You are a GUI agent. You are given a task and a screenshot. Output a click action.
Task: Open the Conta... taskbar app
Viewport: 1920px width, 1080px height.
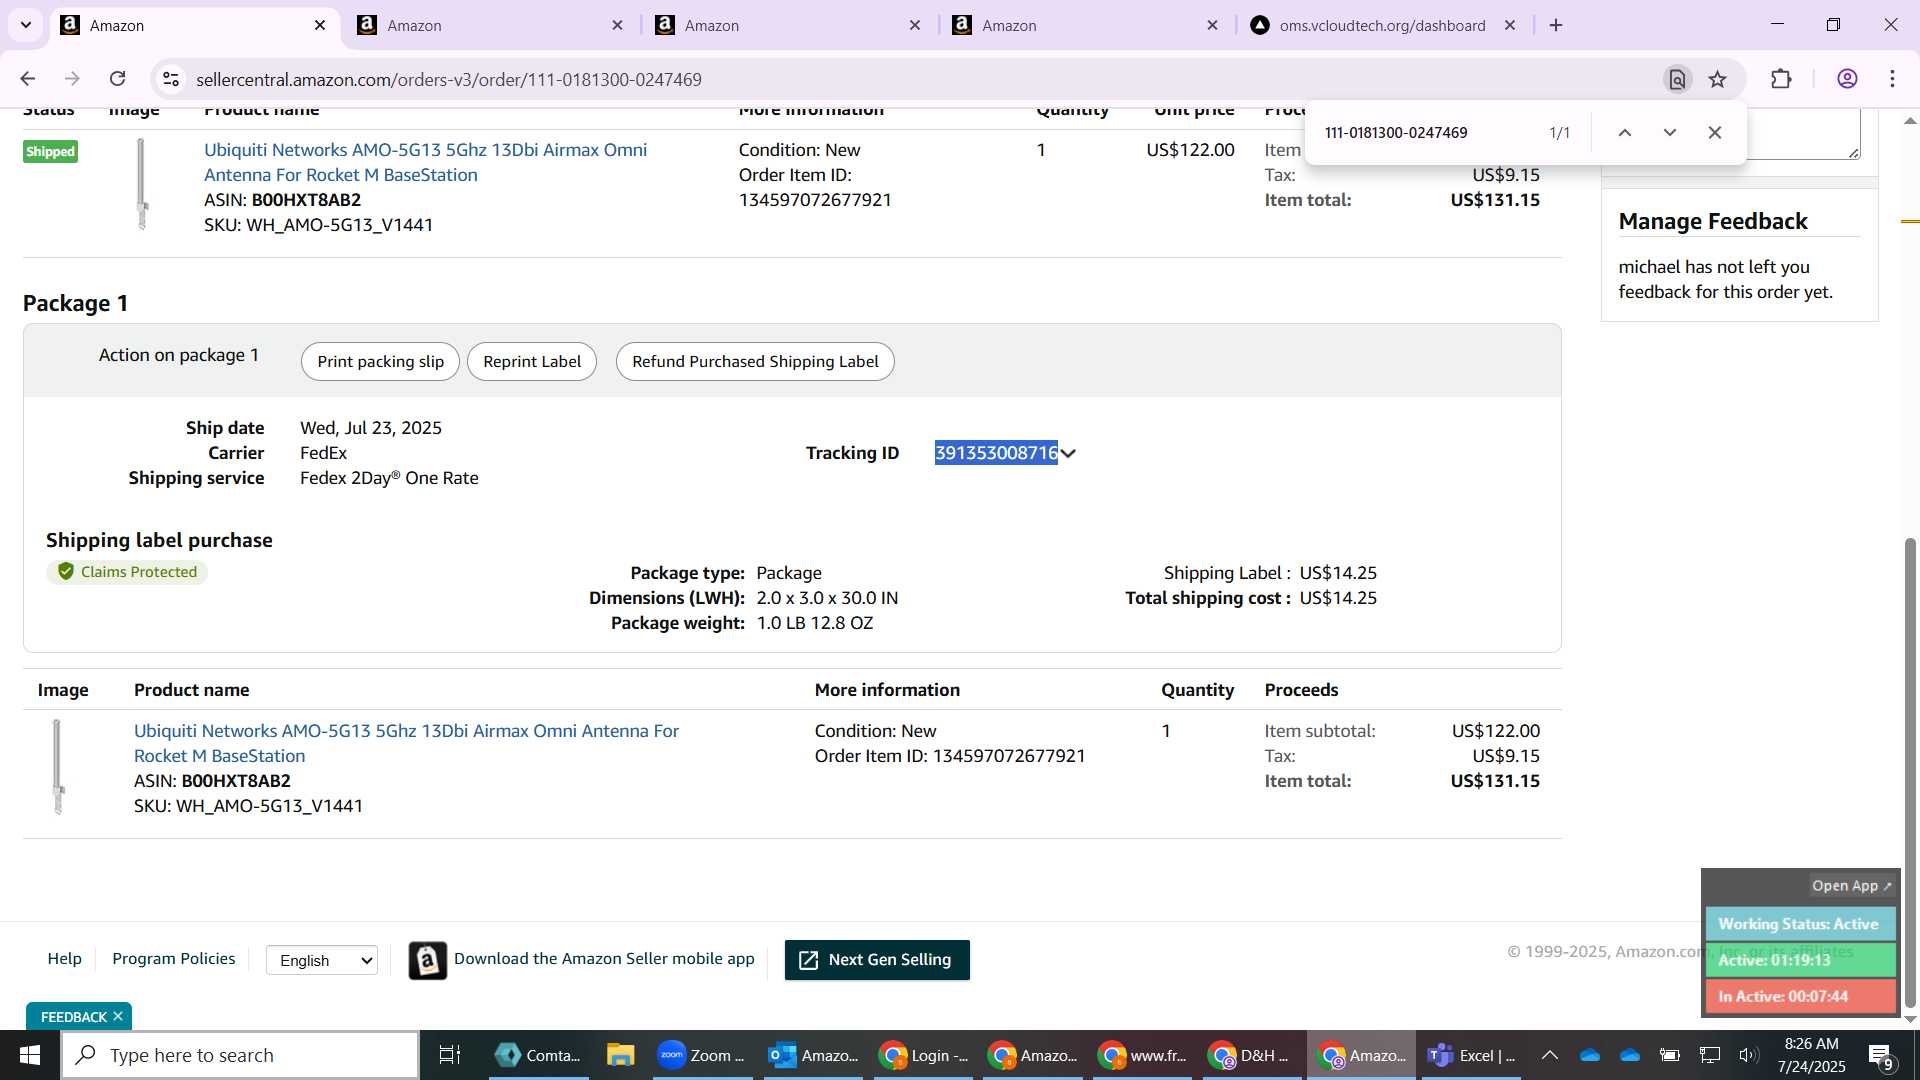point(539,1055)
